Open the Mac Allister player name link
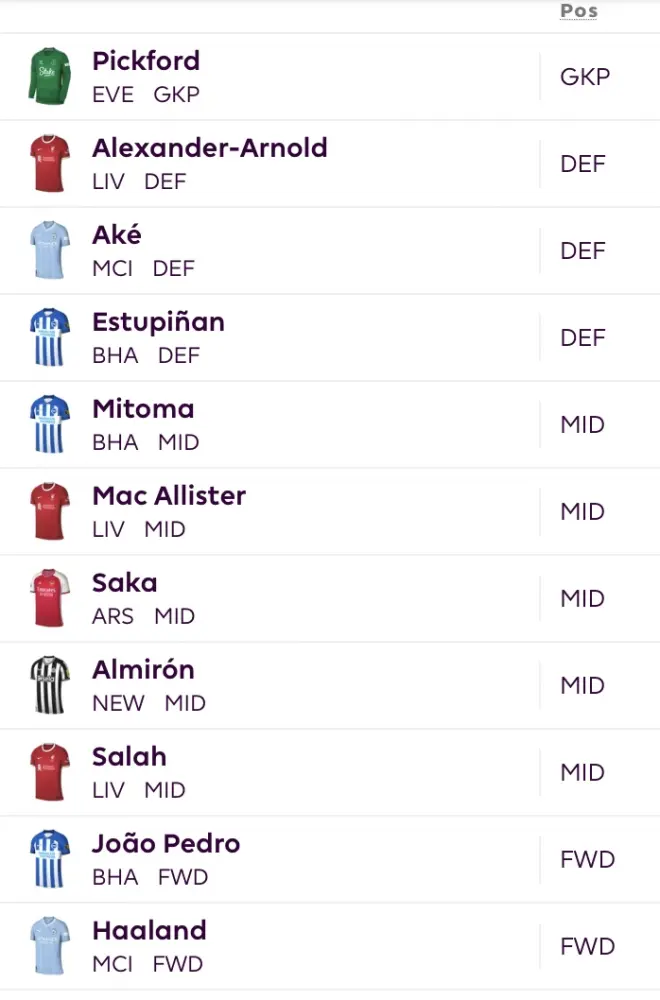This screenshot has height=1000, width=660. [x=169, y=496]
